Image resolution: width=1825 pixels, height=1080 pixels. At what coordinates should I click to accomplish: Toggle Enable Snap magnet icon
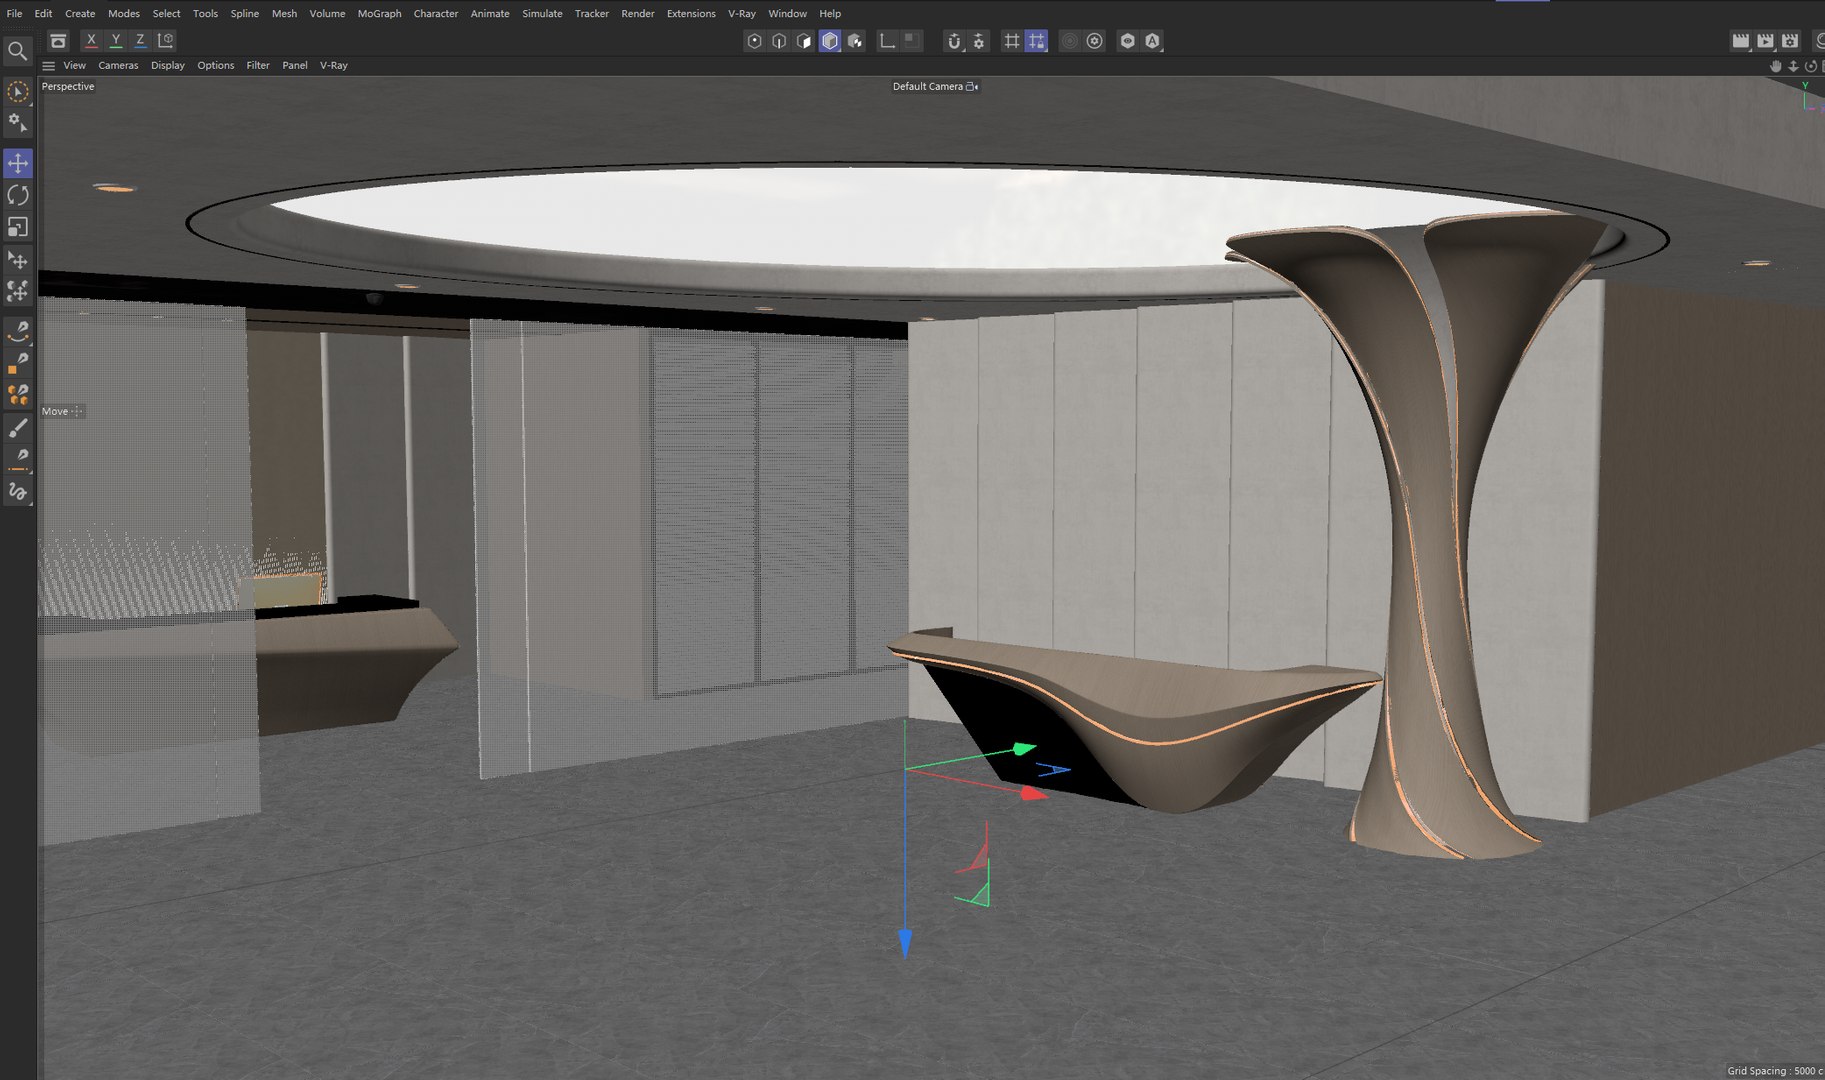pyautogui.click(x=953, y=41)
